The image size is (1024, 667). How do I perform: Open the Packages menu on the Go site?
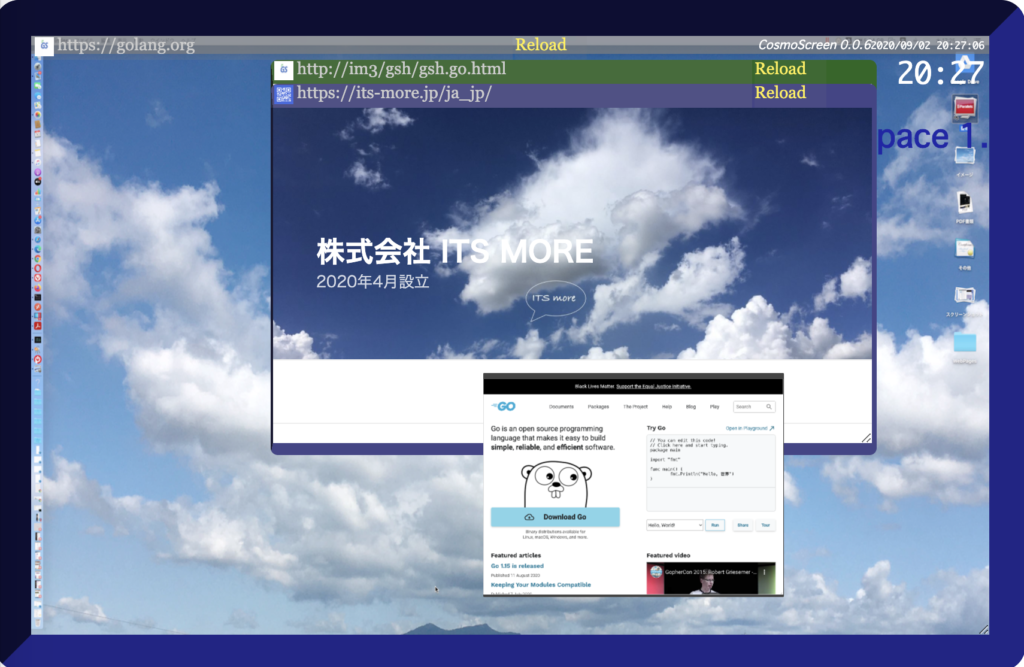(598, 407)
